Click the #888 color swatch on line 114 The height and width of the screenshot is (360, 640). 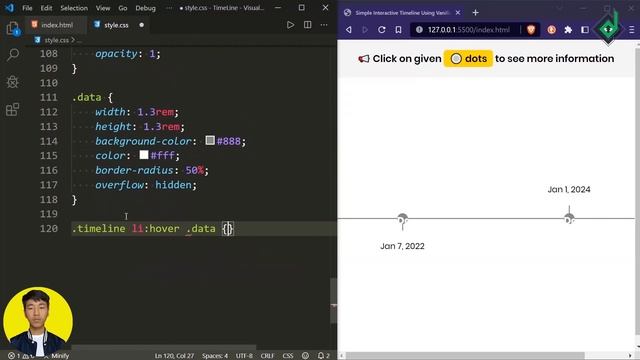pyautogui.click(x=210, y=140)
